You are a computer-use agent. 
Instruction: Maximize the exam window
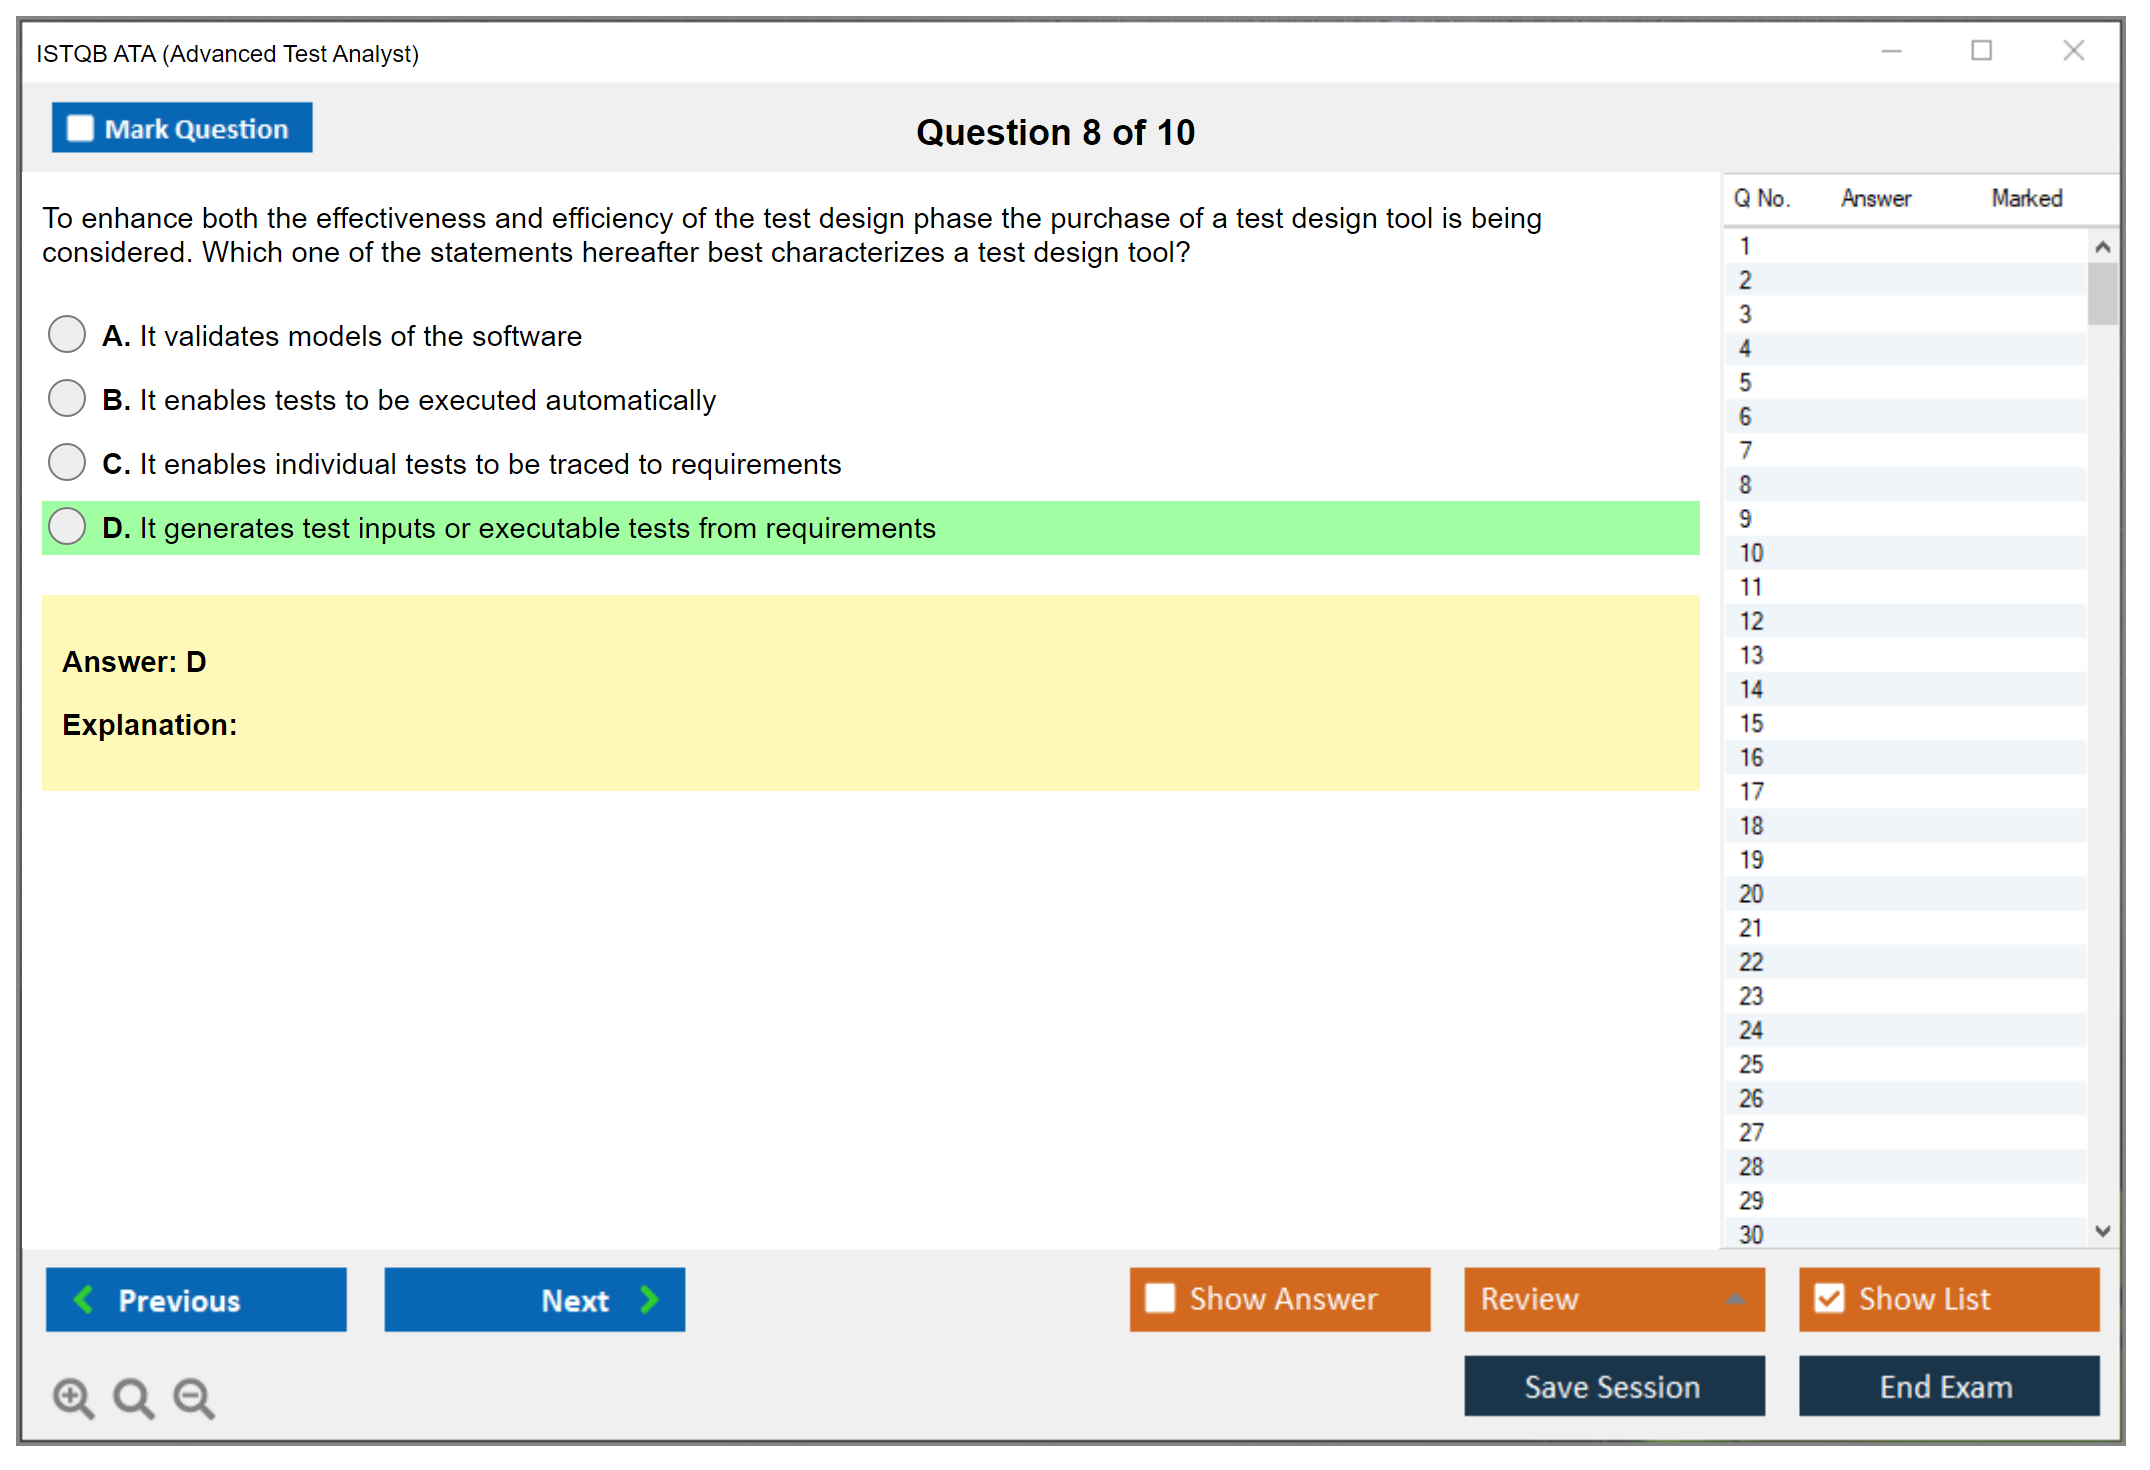tap(1981, 51)
